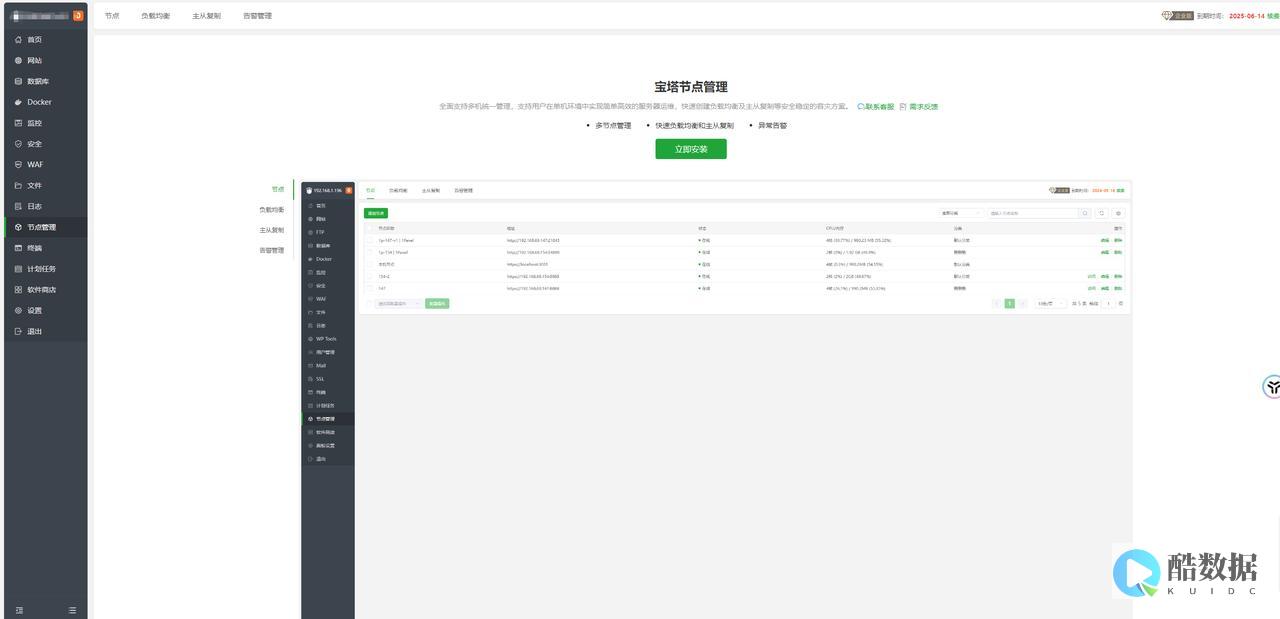Click the green page 1 button in preview
Screen dimensions: 1280x619
click(x=1010, y=303)
